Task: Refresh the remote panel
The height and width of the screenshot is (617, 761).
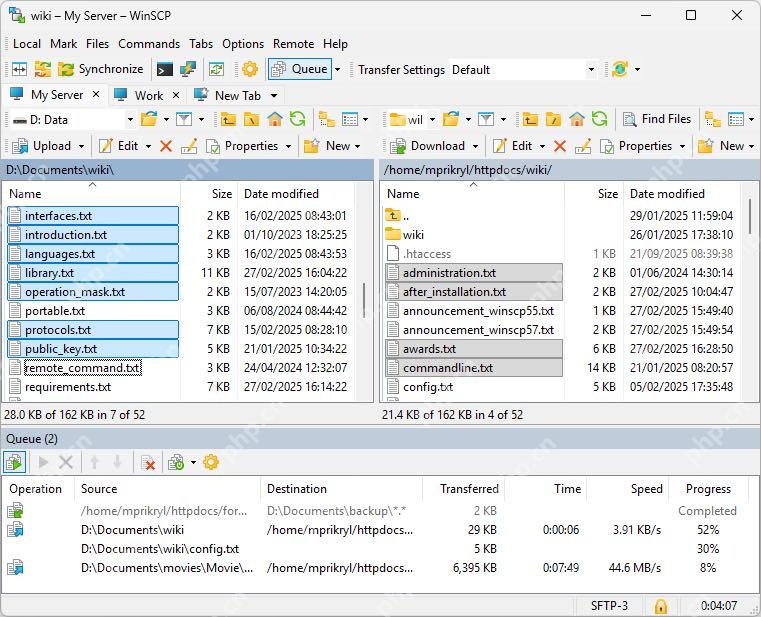Action: pos(599,119)
